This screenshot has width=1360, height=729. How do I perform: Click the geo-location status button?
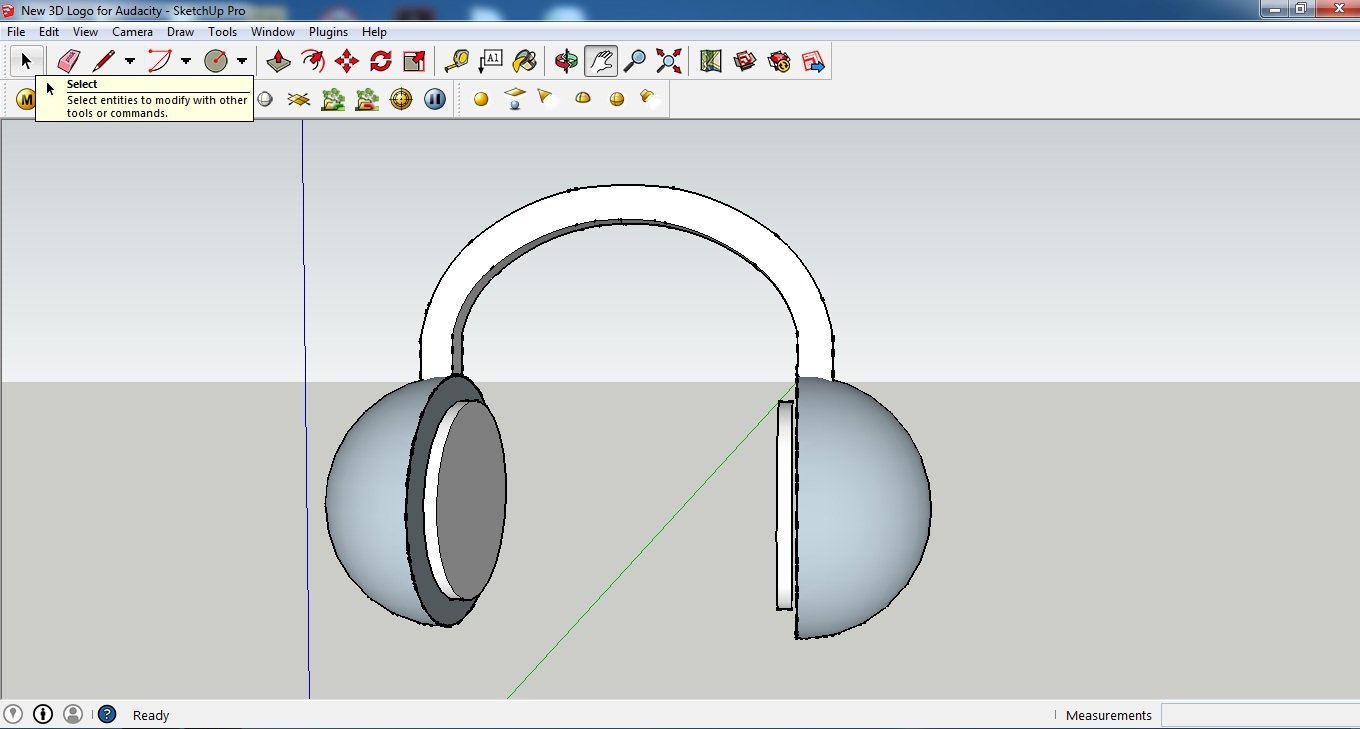pyautogui.click(x=13, y=714)
